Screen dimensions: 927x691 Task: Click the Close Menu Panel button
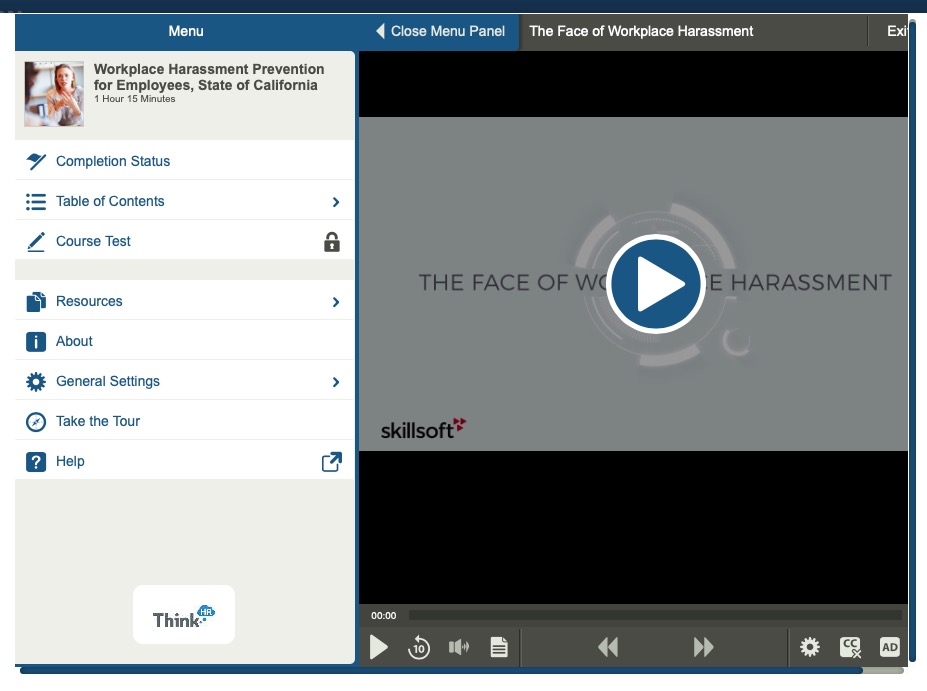[x=440, y=31]
